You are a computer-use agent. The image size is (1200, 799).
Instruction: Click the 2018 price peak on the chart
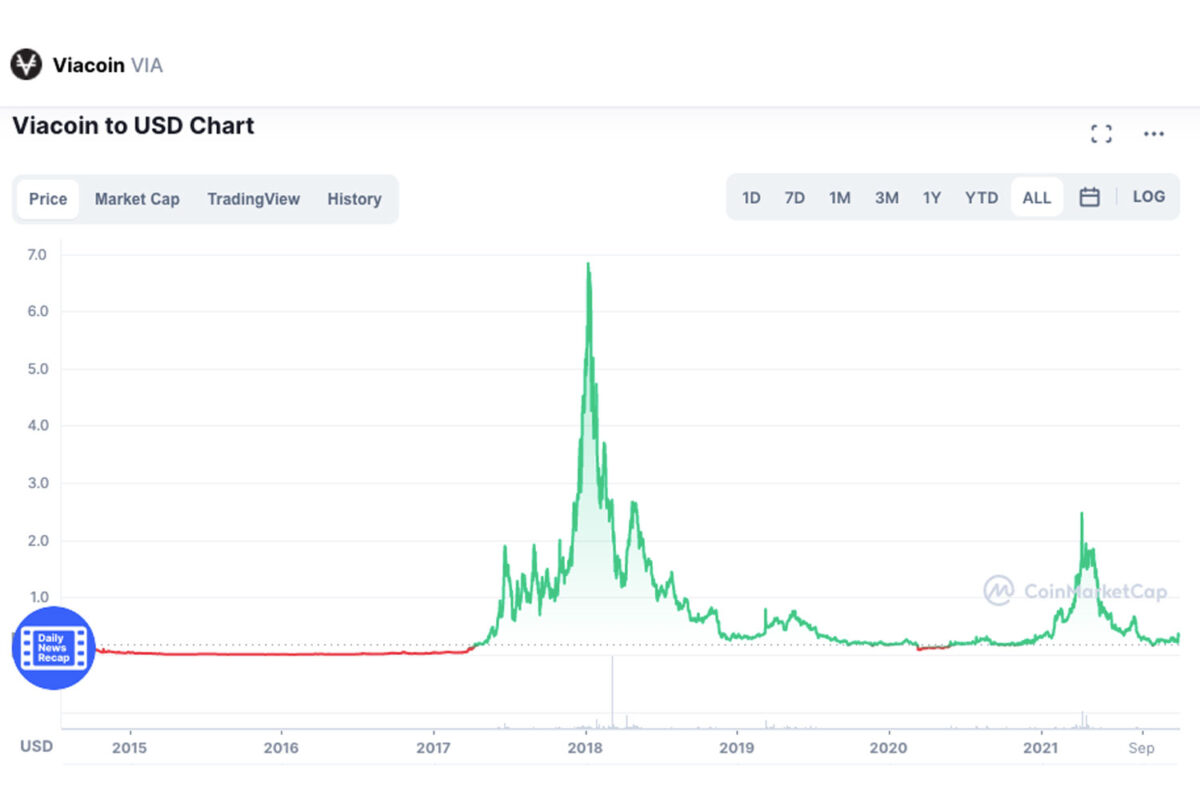click(x=588, y=265)
